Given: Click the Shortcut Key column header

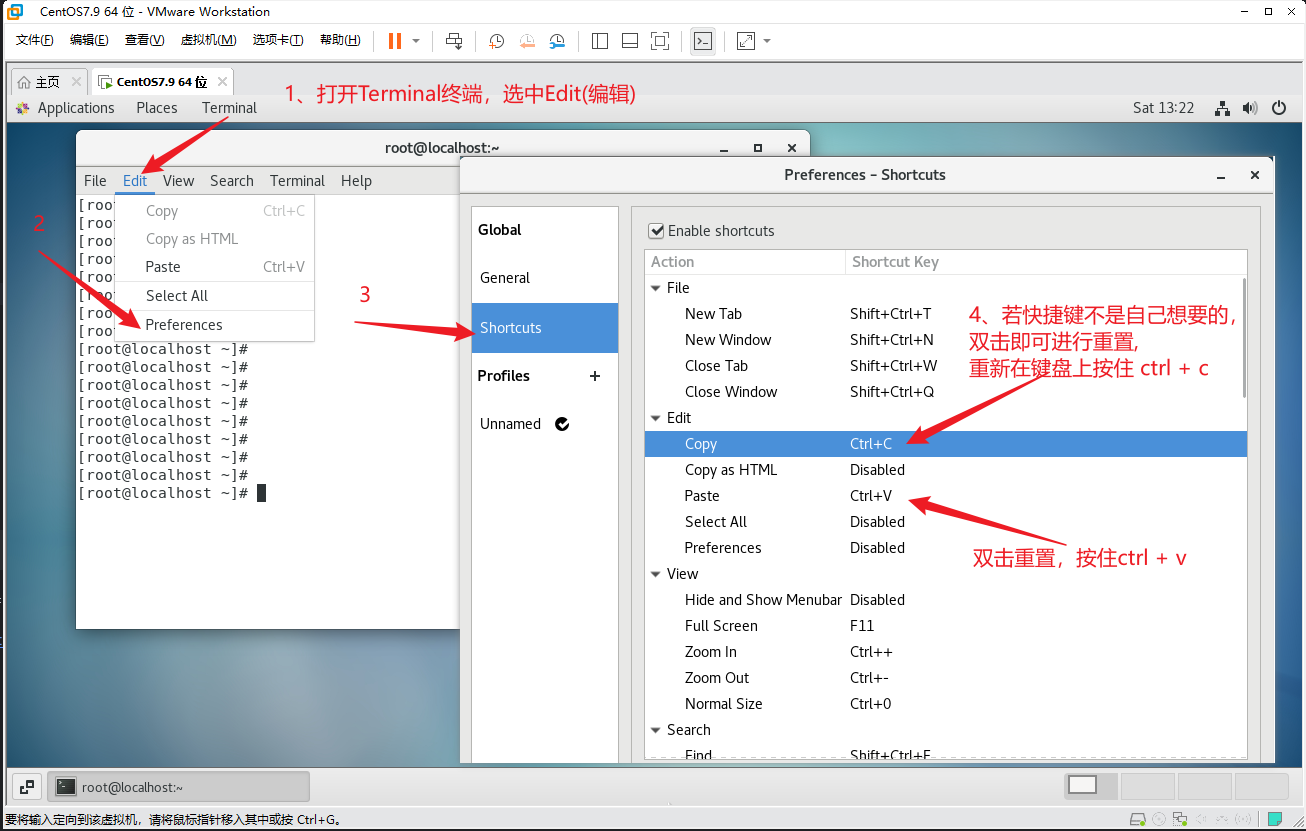Looking at the screenshot, I should (1046, 262).
